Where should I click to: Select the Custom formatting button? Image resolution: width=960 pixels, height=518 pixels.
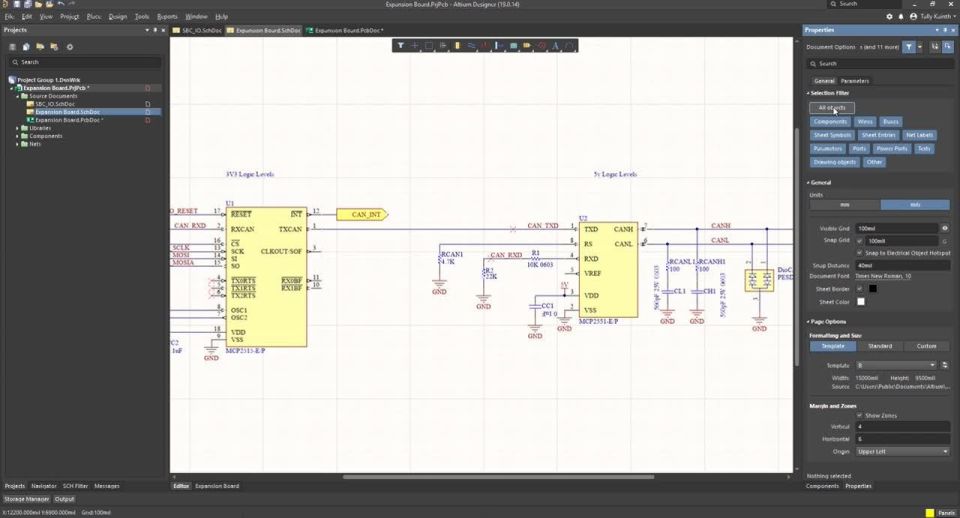[x=926, y=346]
